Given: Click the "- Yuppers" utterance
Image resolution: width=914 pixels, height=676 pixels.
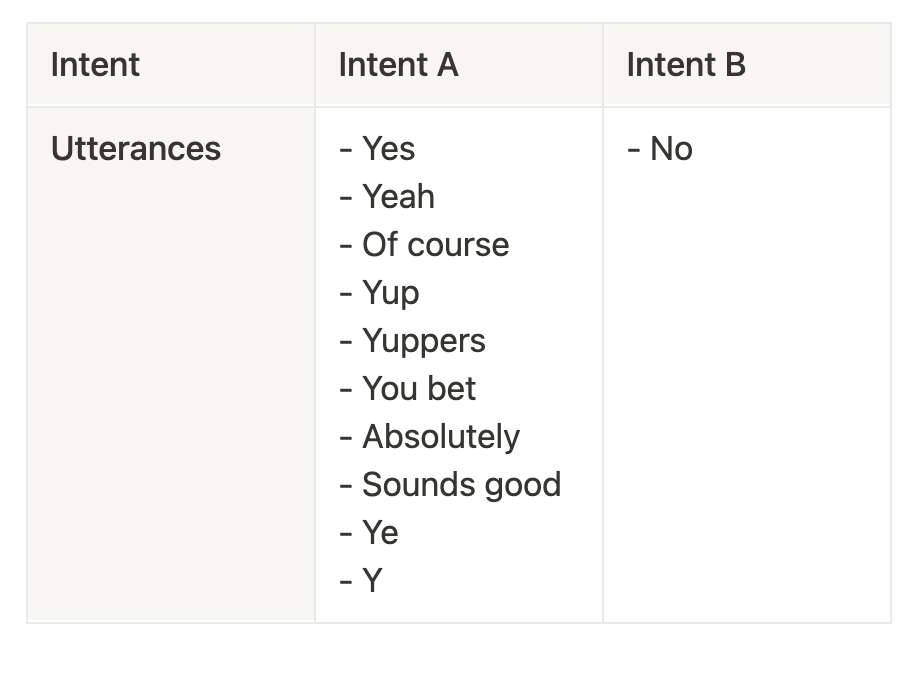Looking at the screenshot, I should click(412, 341).
